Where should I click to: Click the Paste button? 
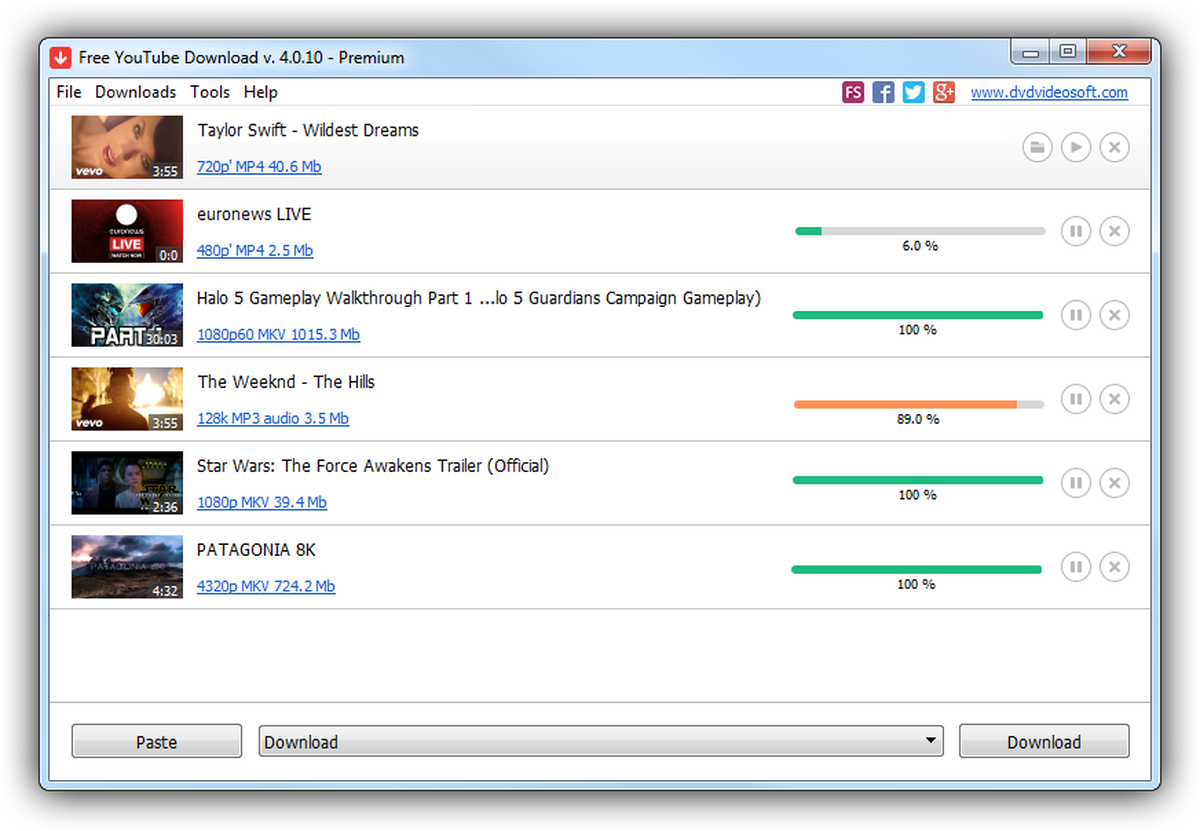click(x=156, y=741)
